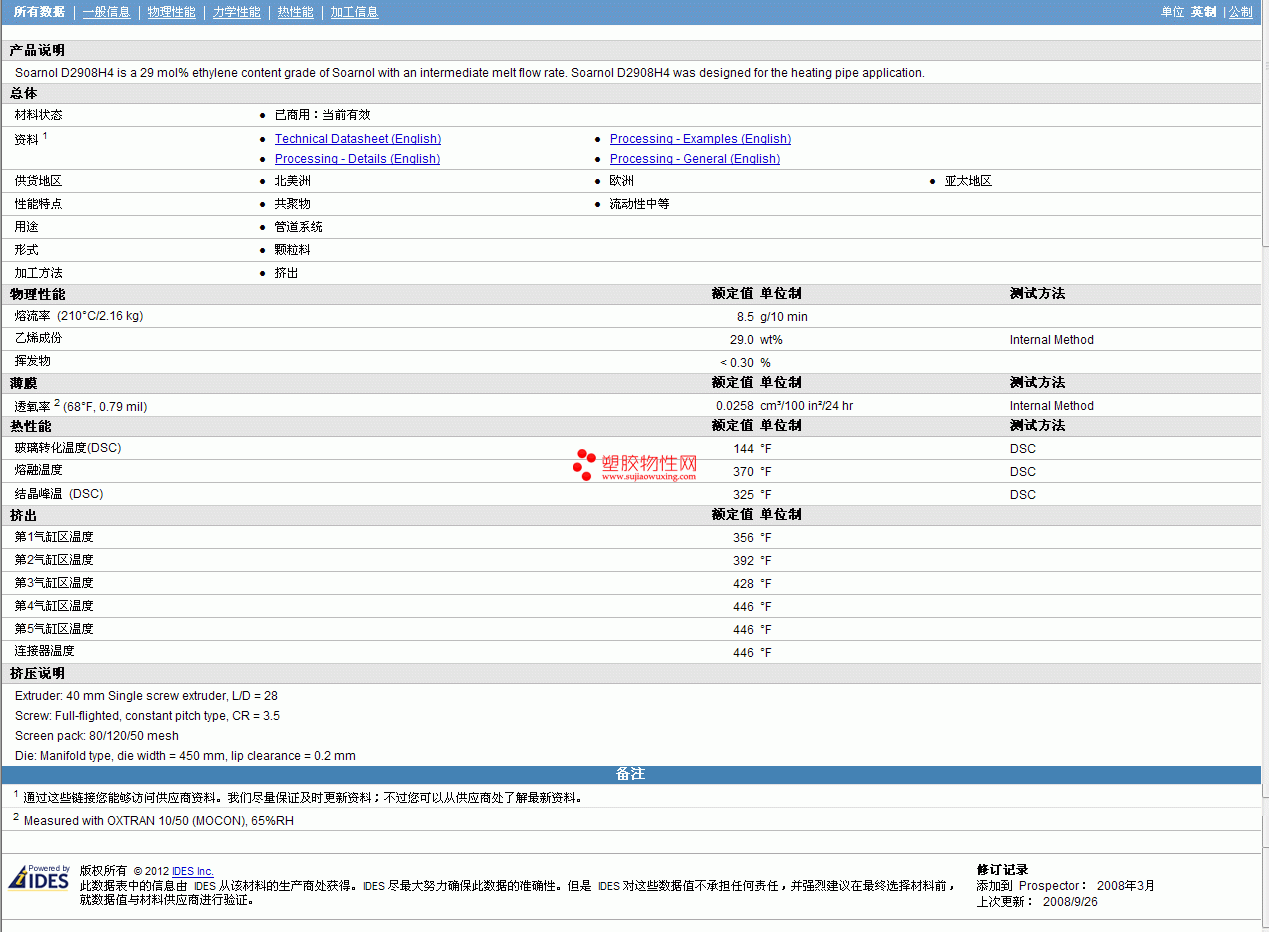Click cylinder zone 2 temperature 392
The image size is (1269, 932).
pos(743,561)
